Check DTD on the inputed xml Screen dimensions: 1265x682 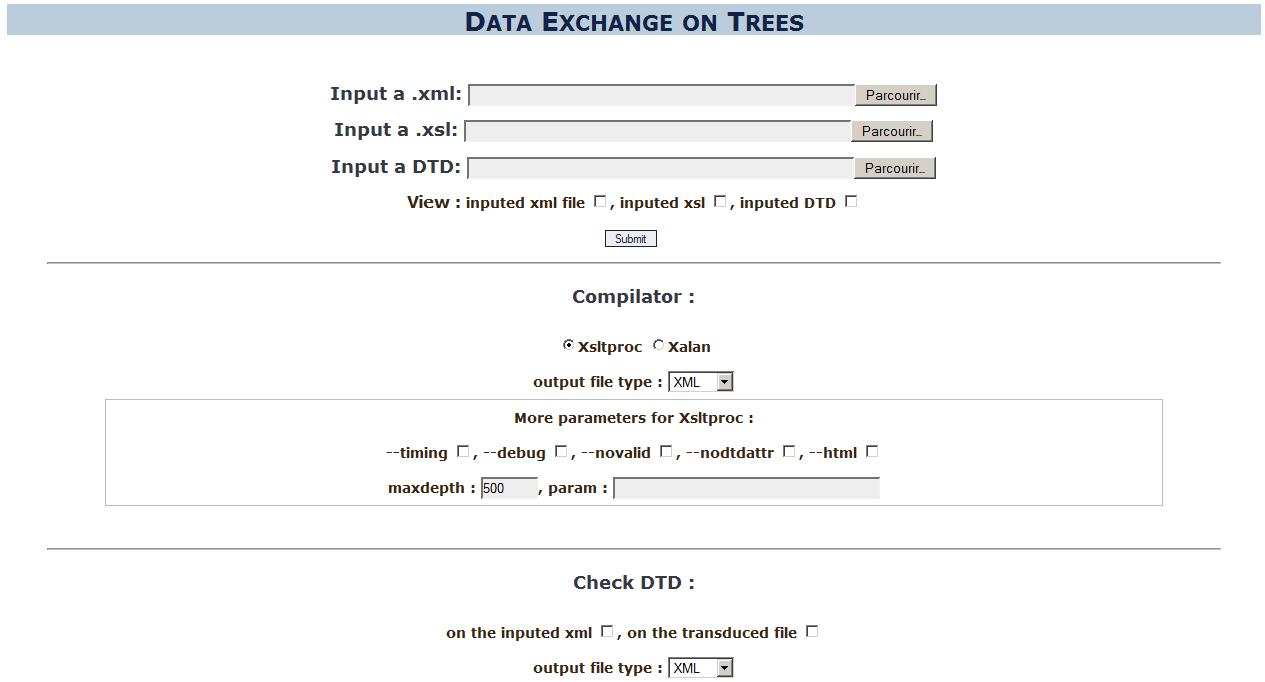click(x=607, y=631)
